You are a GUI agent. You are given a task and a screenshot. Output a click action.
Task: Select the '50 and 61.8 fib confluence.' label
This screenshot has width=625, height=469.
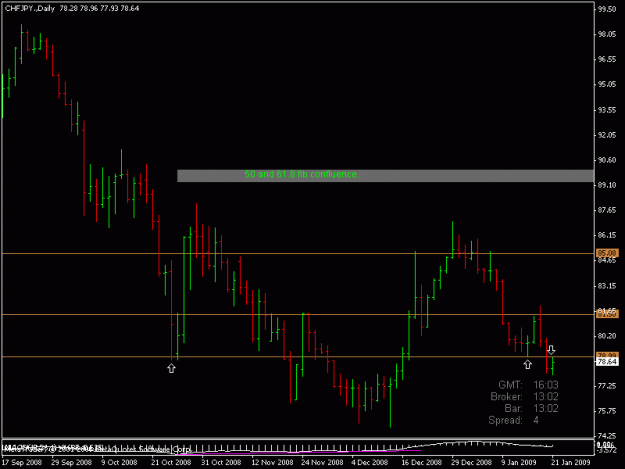[301, 175]
